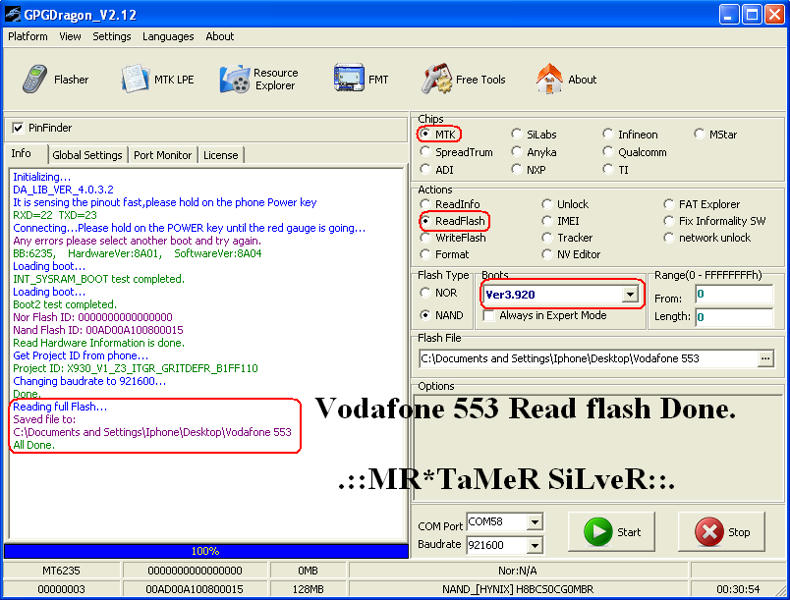
Task: Open the Platform menu
Action: [28, 36]
